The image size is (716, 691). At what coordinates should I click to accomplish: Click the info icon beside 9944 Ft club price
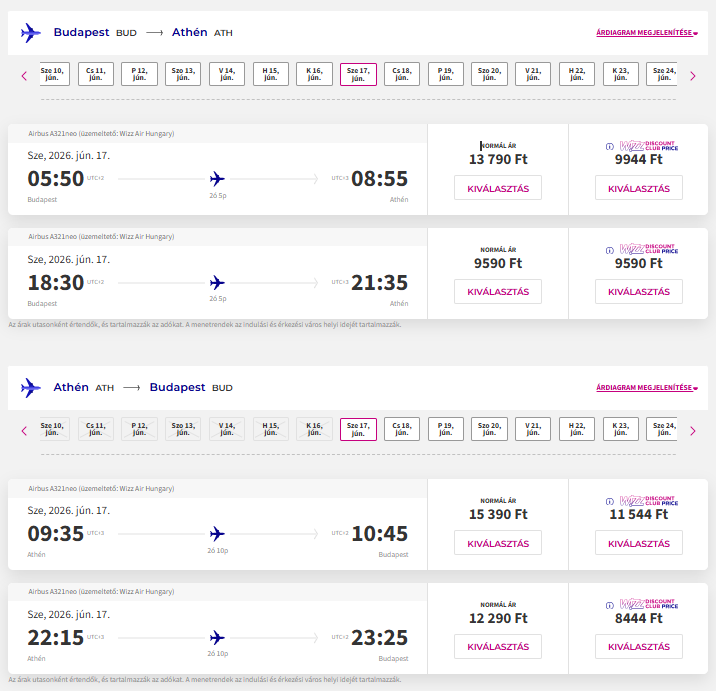pos(610,146)
